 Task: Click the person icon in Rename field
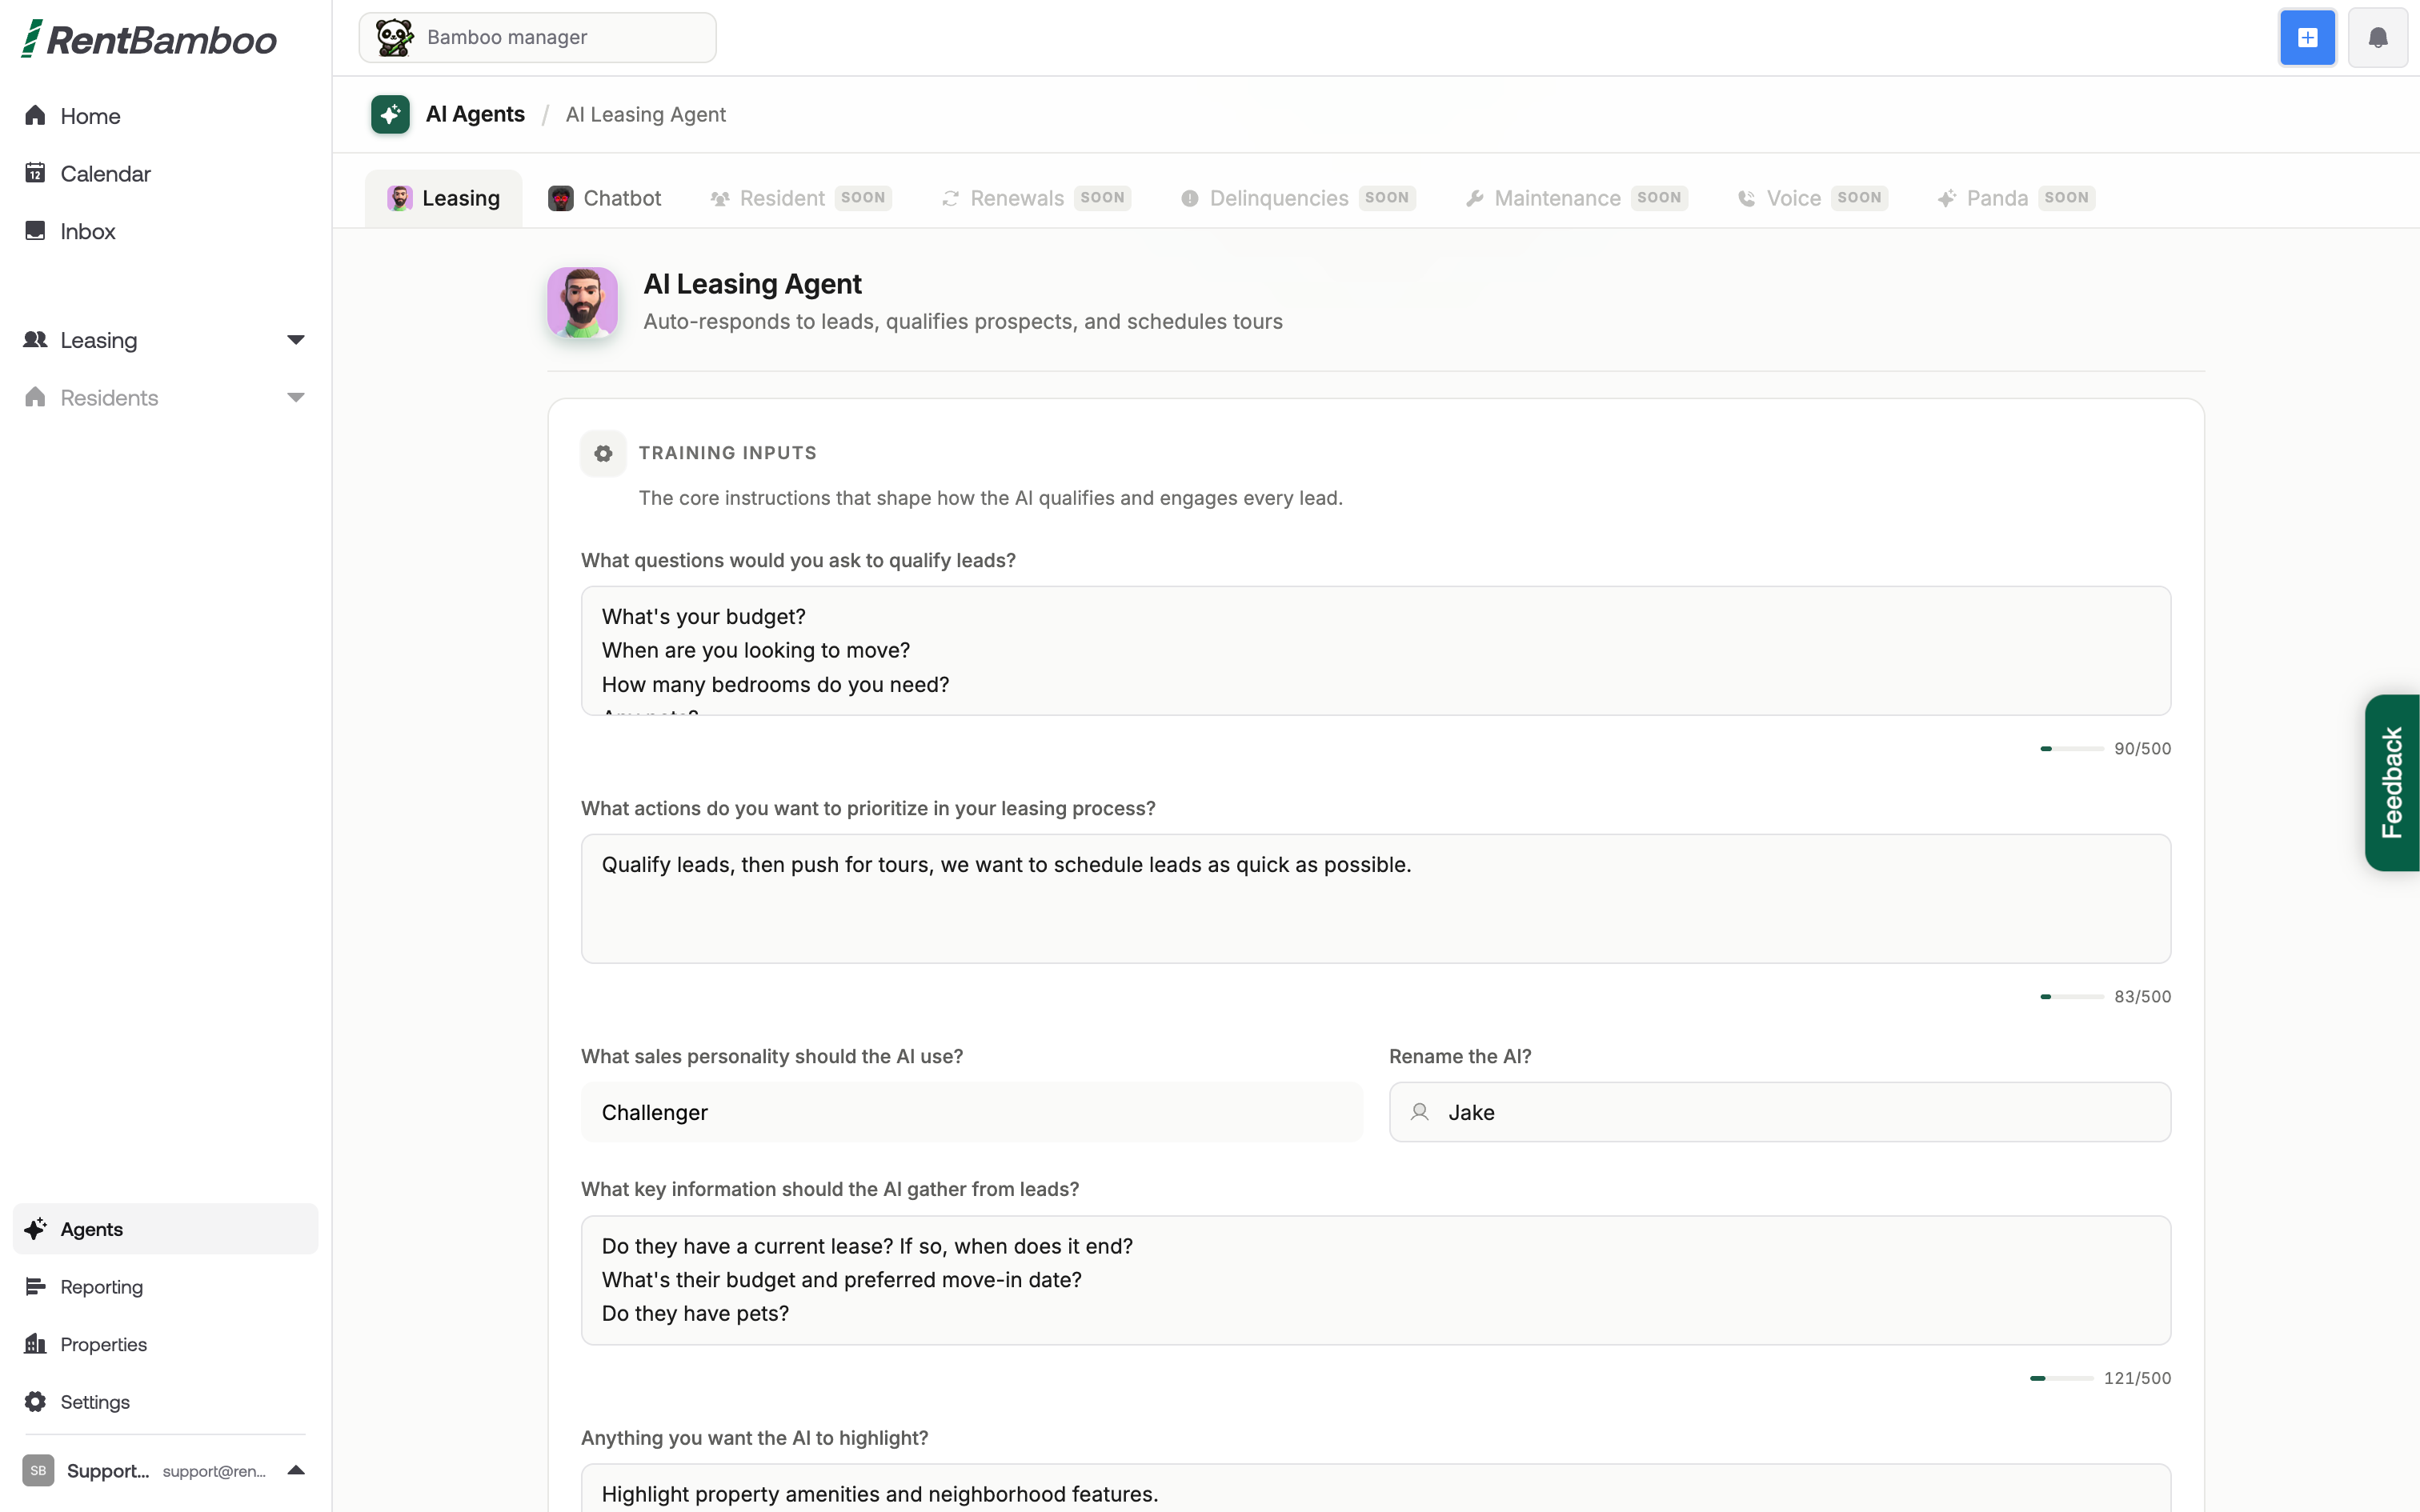coord(1419,1112)
